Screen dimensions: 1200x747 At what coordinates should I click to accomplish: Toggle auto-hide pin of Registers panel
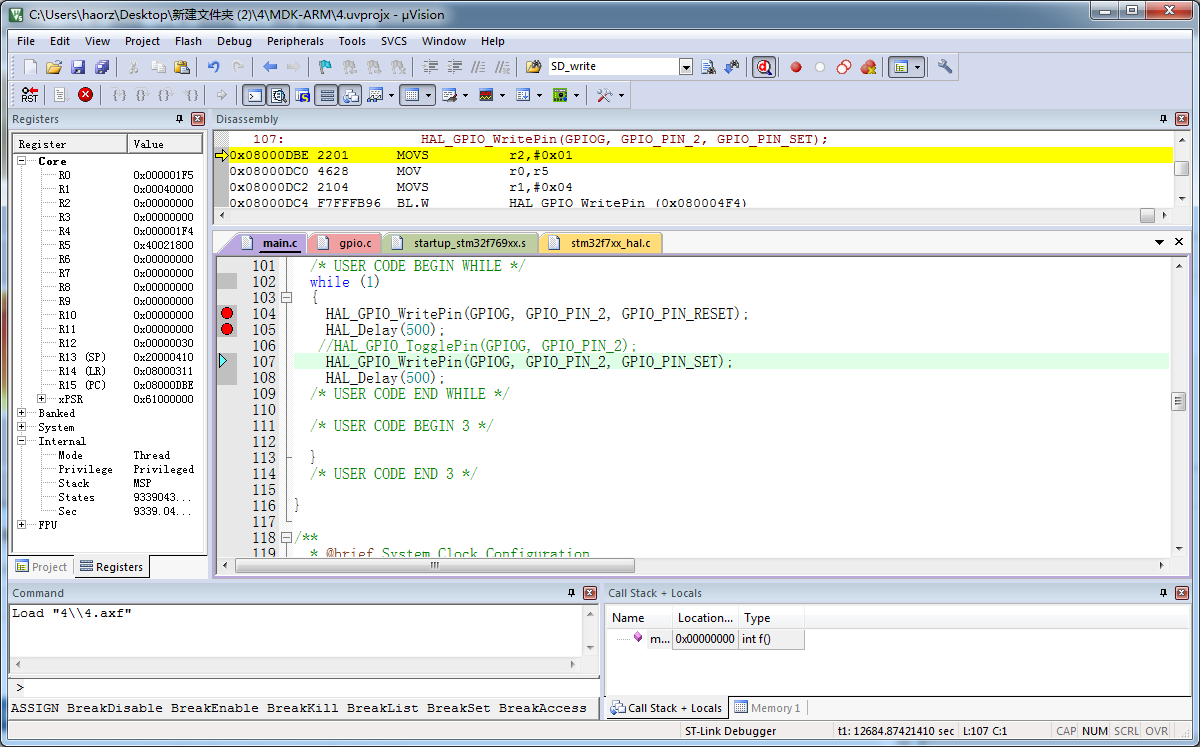[180, 119]
